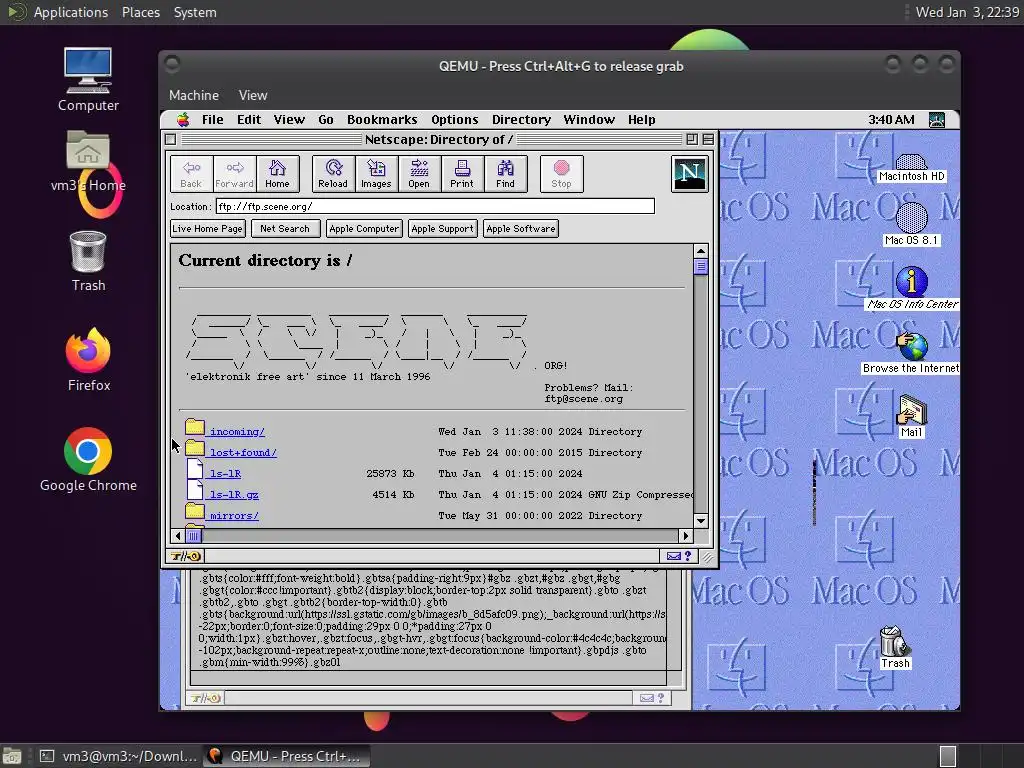Download the ls-lR.gz link
Screen dimensions: 1024x768
pyautogui.click(x=234, y=494)
